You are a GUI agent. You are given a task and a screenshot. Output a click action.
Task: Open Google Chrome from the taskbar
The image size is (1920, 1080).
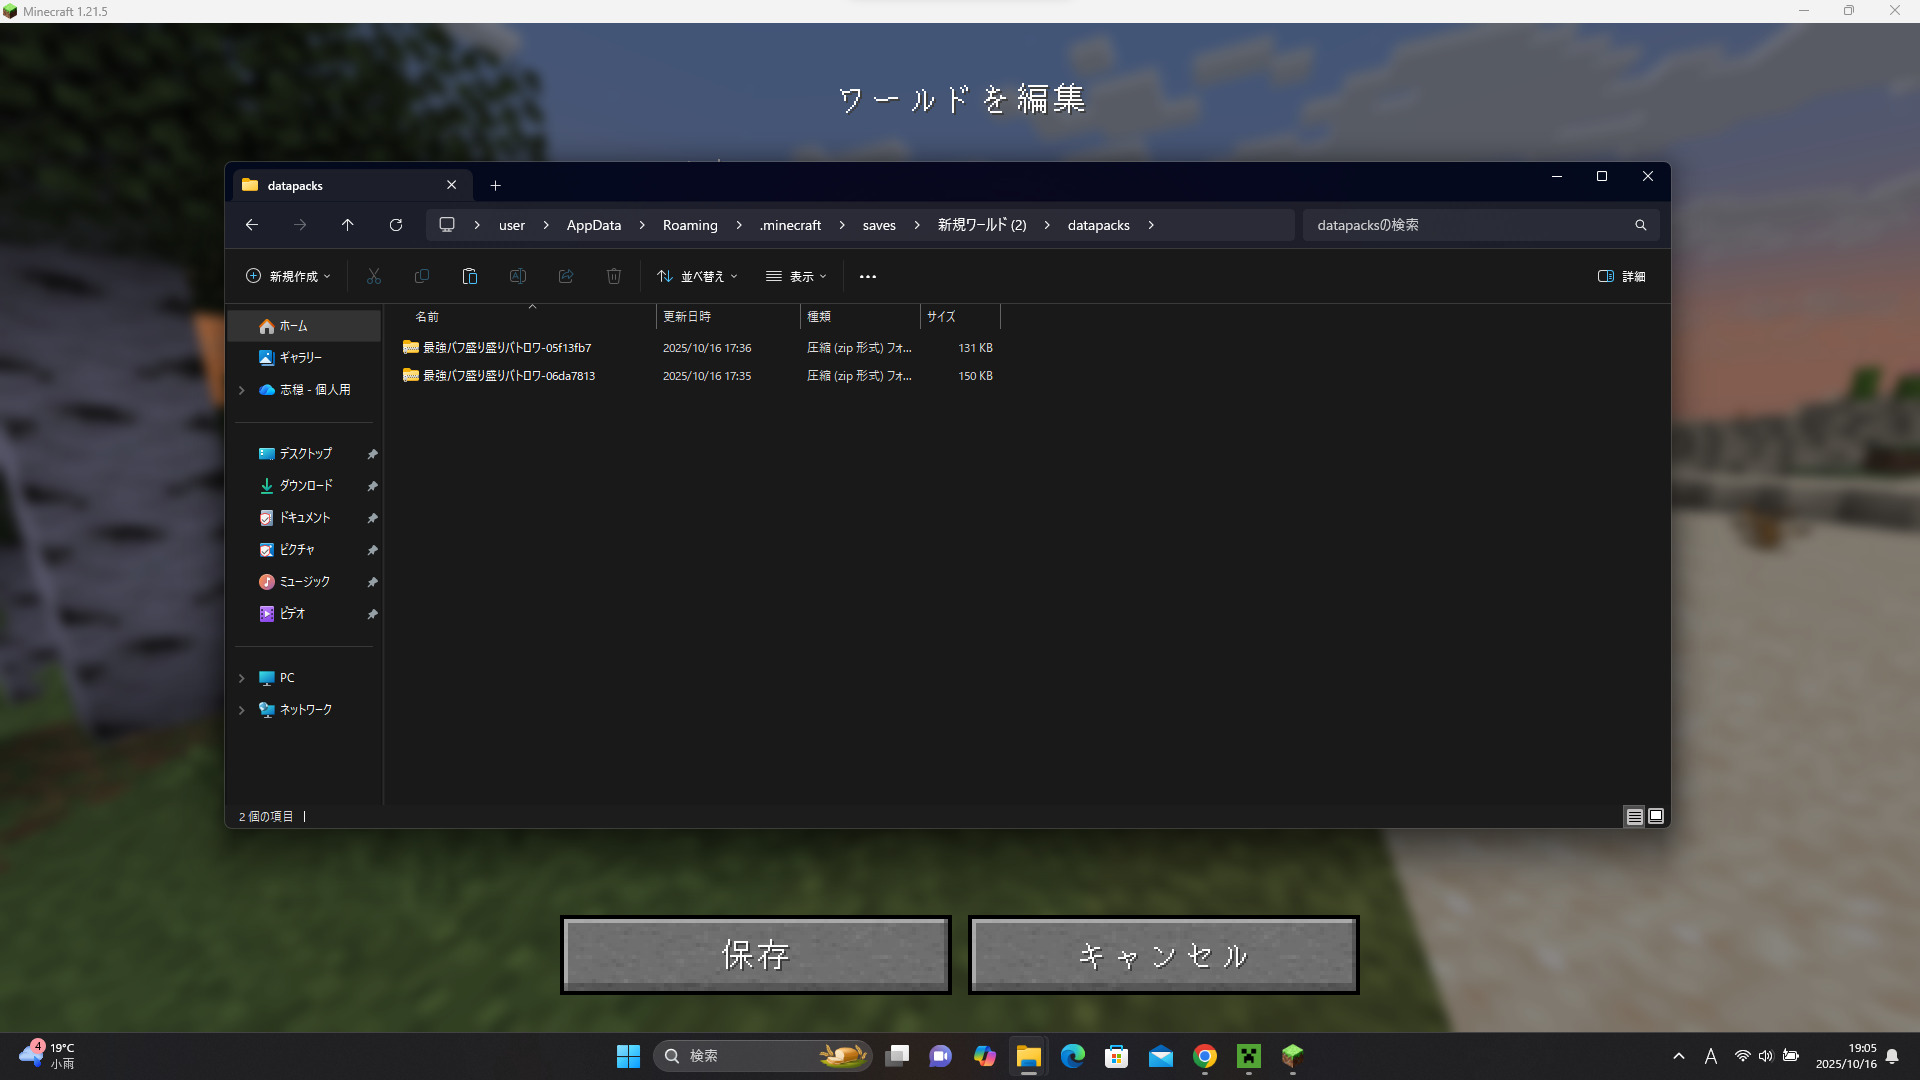pos(1204,1056)
